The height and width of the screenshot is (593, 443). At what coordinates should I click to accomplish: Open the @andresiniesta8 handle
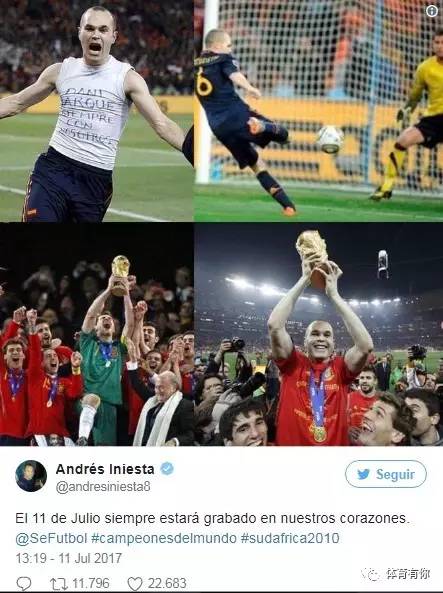click(103, 486)
